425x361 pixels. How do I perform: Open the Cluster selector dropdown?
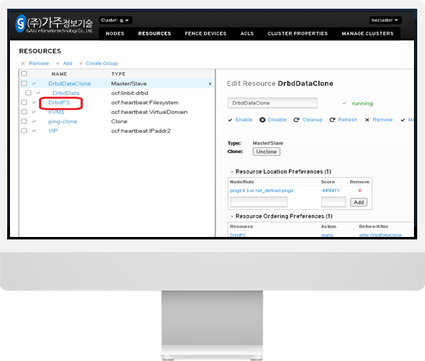coord(115,20)
